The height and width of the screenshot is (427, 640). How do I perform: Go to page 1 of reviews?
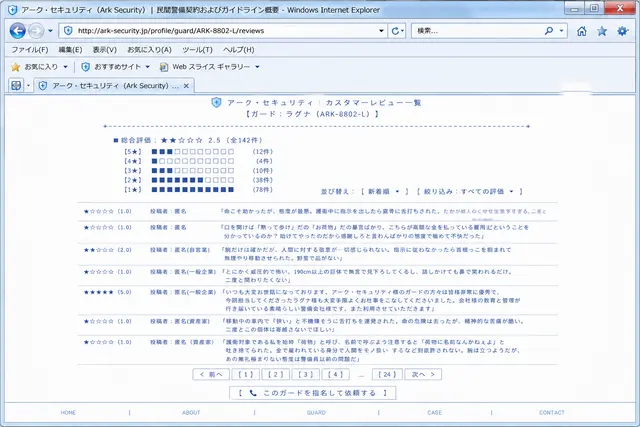click(246, 374)
